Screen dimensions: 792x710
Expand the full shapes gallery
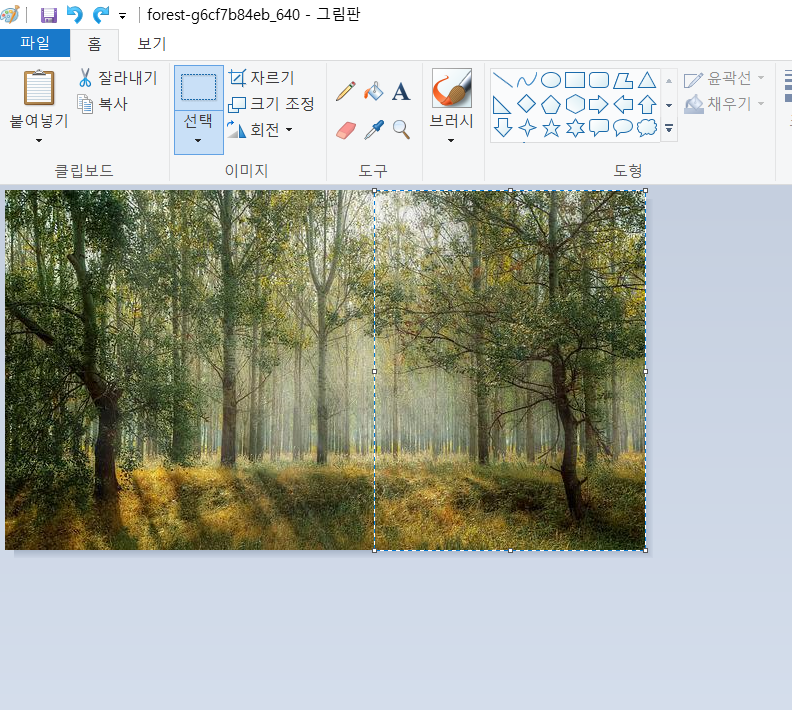[669, 128]
